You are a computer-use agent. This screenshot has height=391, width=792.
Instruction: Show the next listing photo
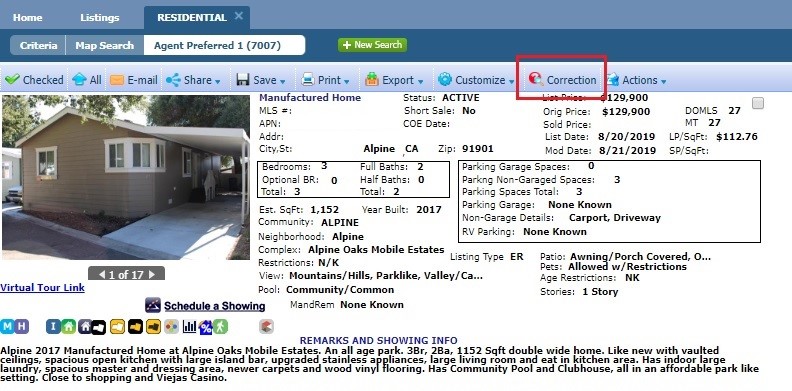[152, 274]
